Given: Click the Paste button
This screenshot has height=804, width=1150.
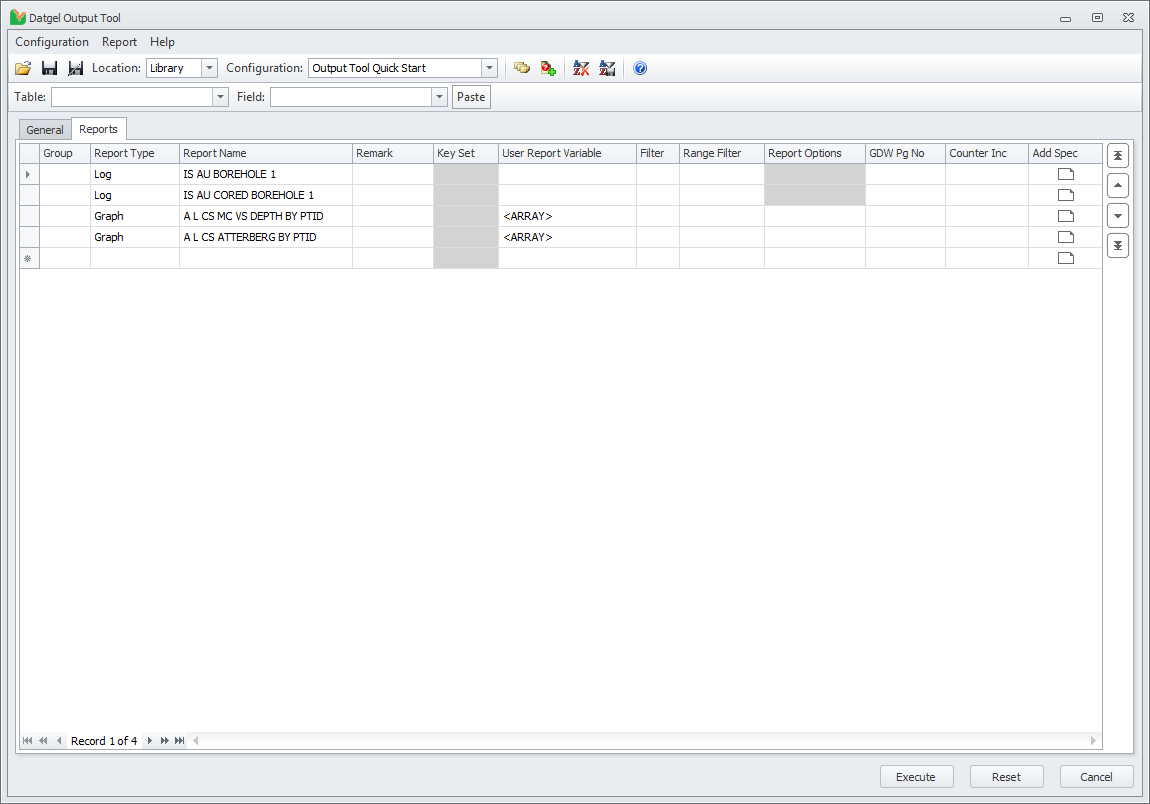Looking at the screenshot, I should tap(471, 97).
